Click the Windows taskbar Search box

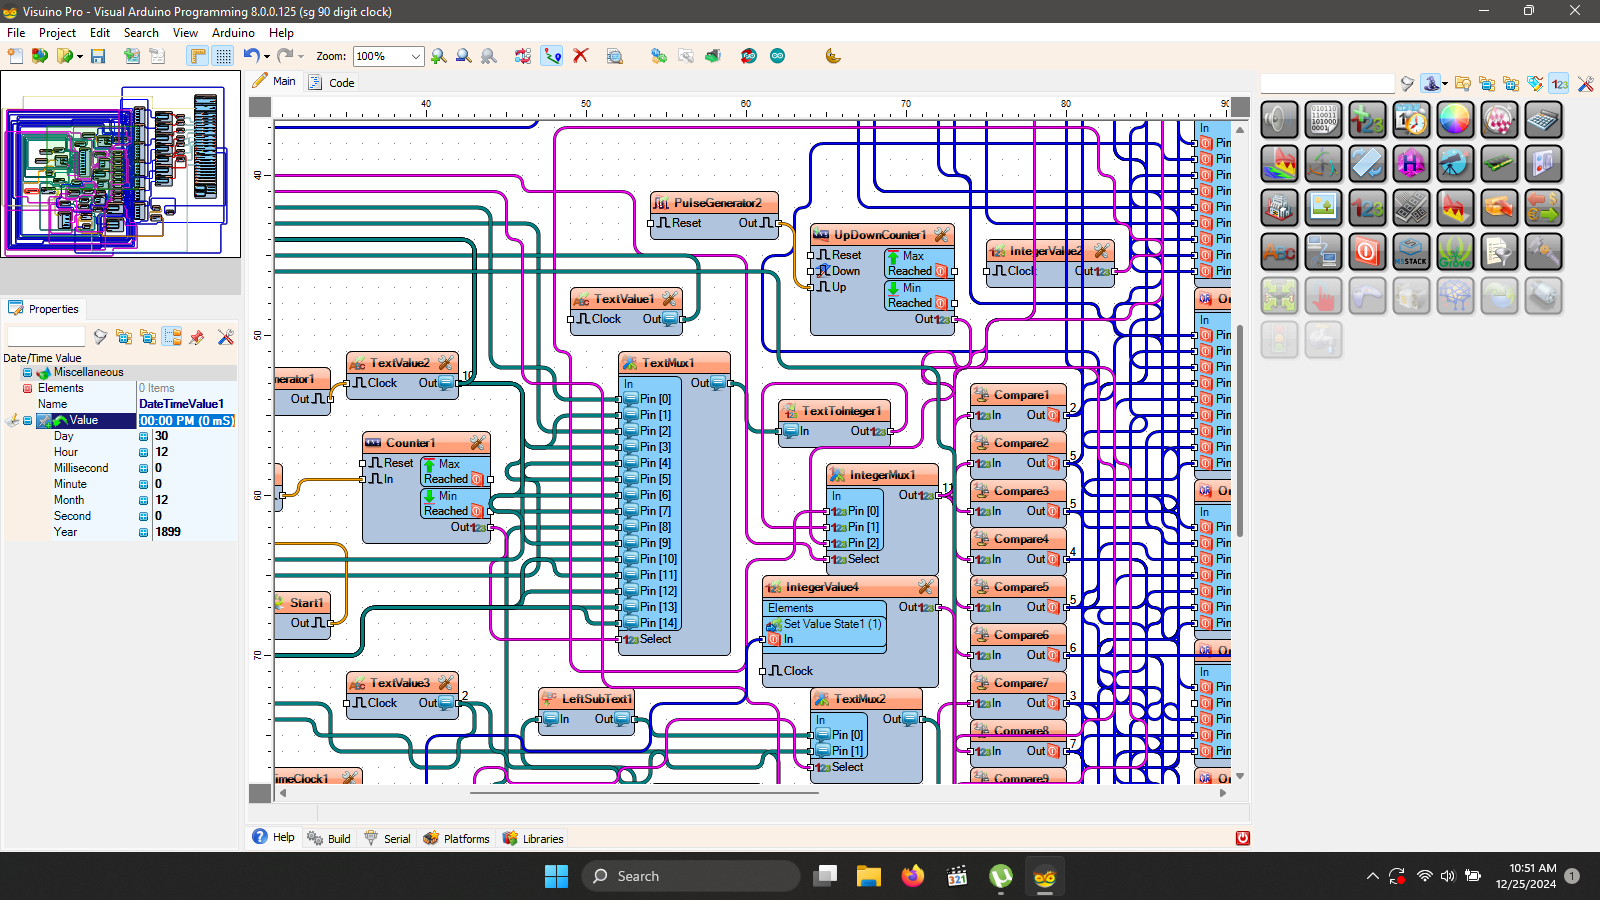(x=691, y=876)
